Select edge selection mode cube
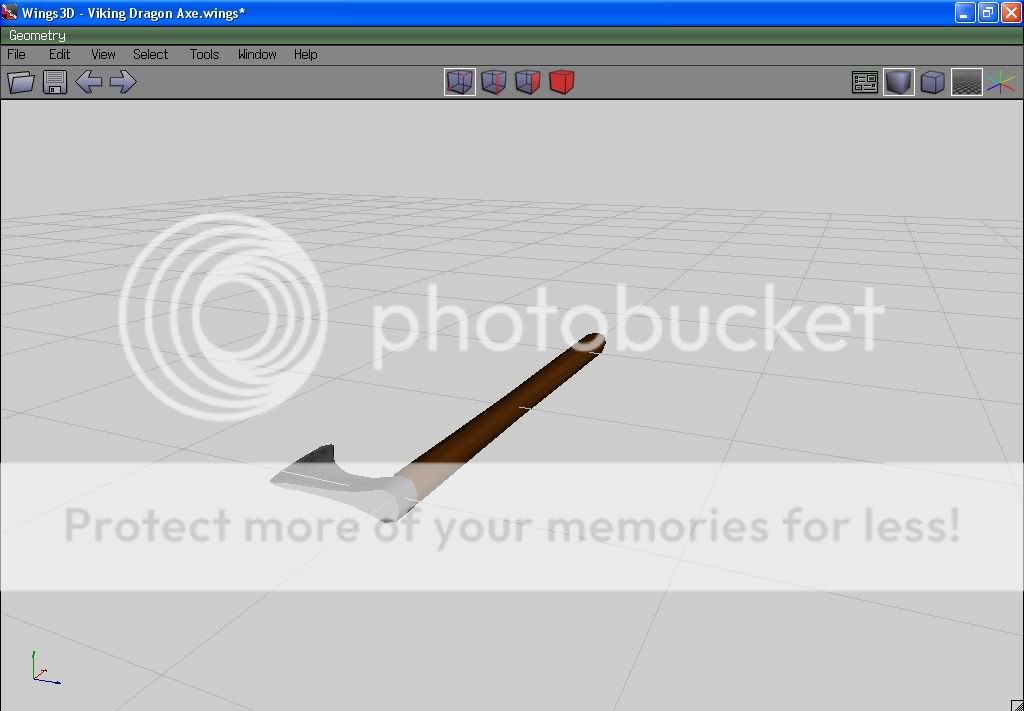Viewport: 1024px width, 711px height. [493, 82]
